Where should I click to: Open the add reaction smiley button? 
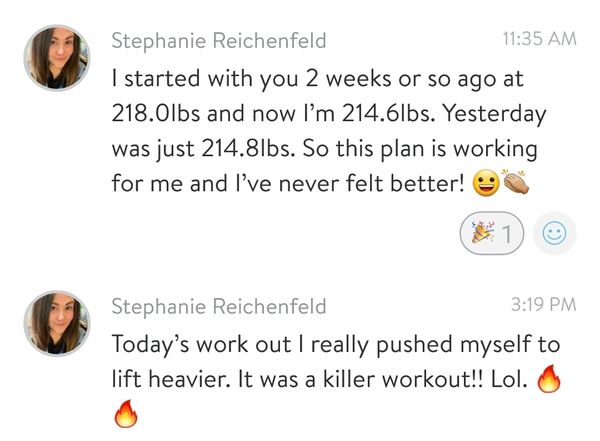554,233
